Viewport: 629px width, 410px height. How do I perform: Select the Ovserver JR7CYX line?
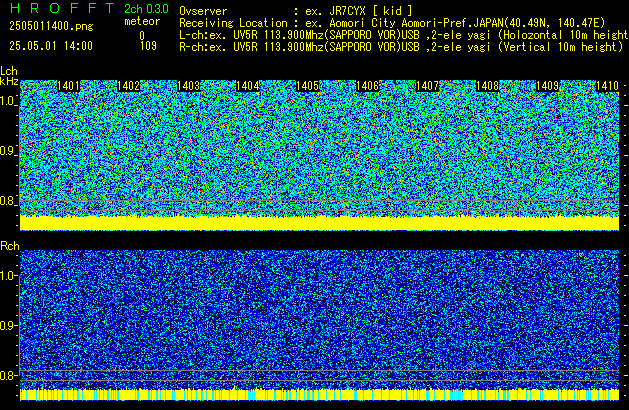[296, 11]
